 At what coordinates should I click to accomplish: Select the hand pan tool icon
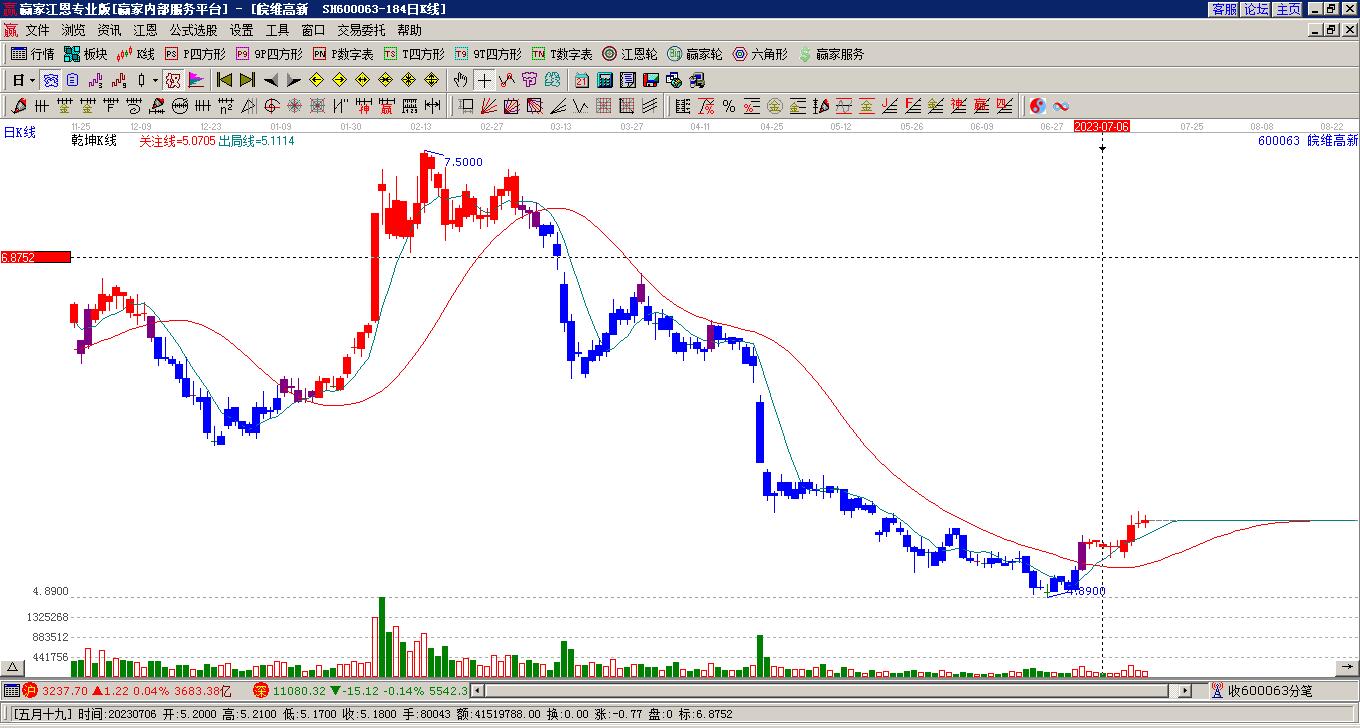(461, 80)
